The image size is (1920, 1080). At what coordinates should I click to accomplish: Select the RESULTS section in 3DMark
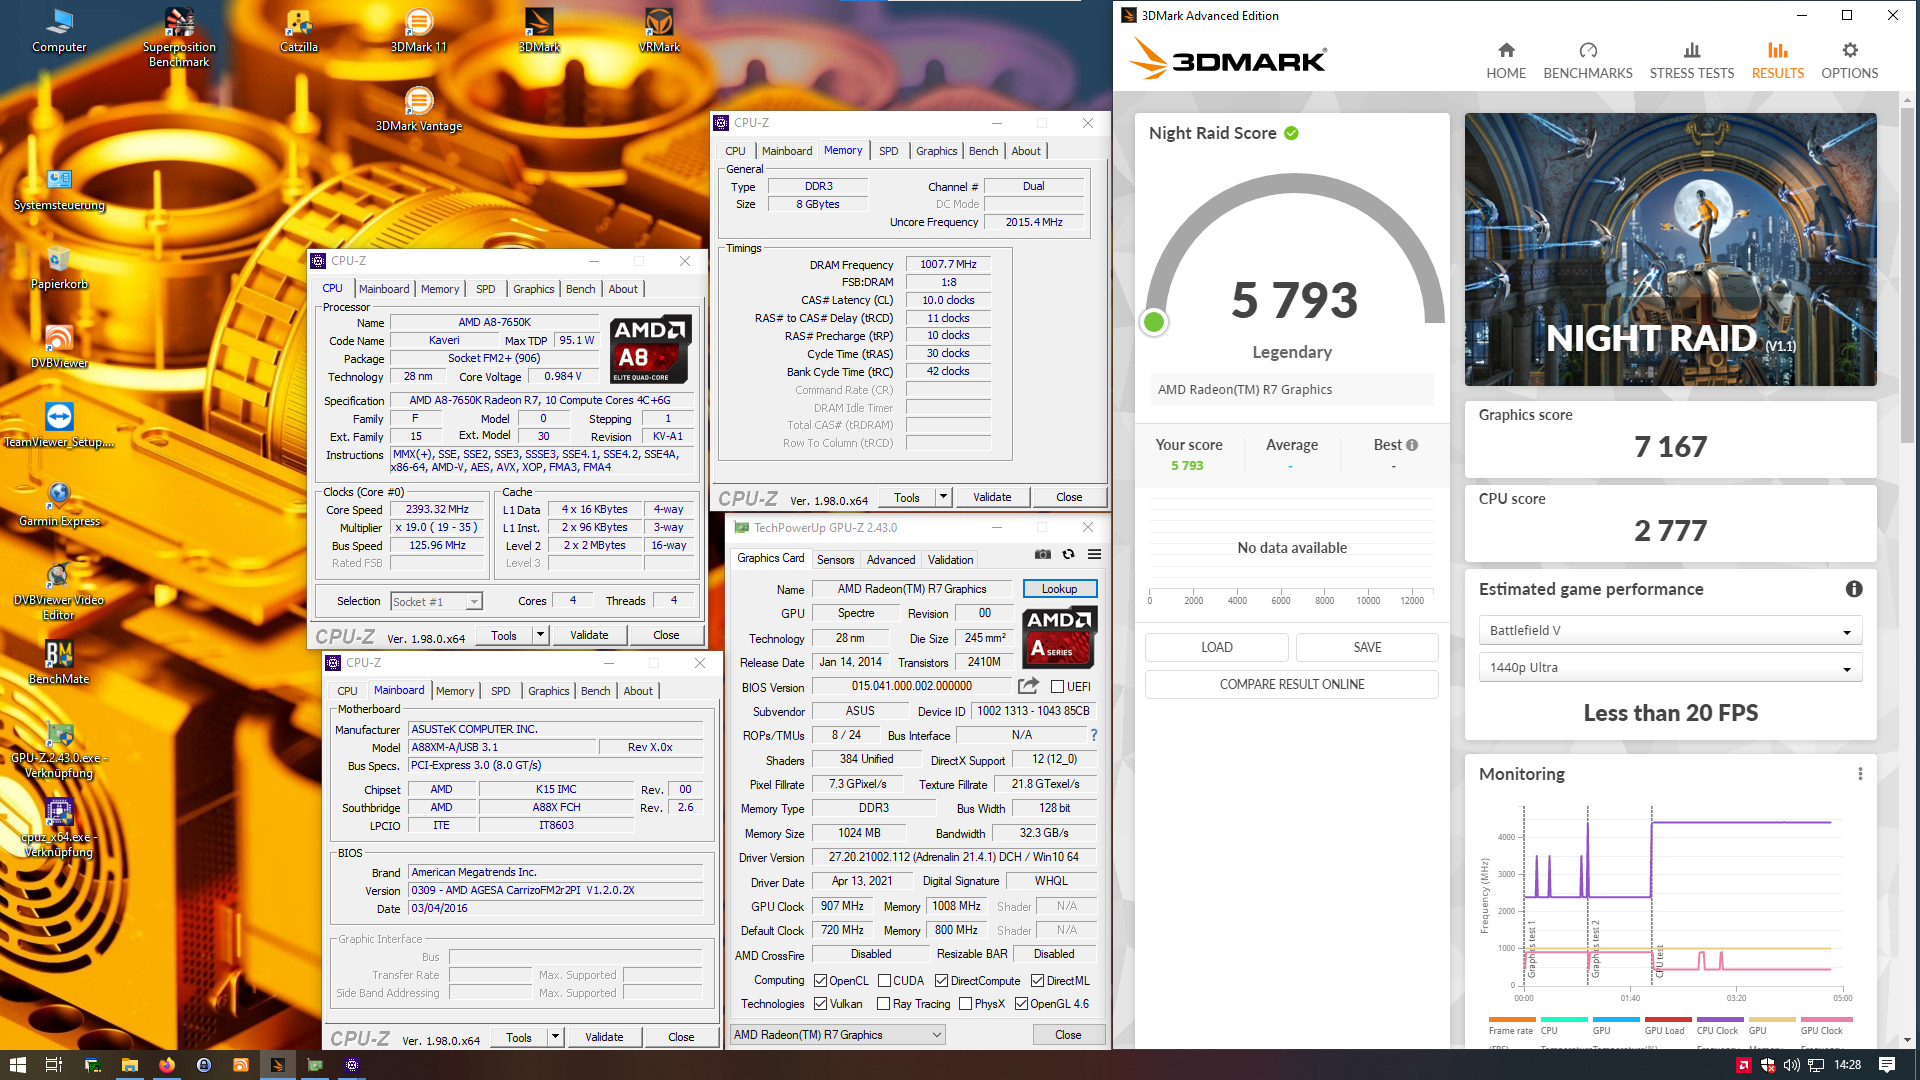(1778, 60)
